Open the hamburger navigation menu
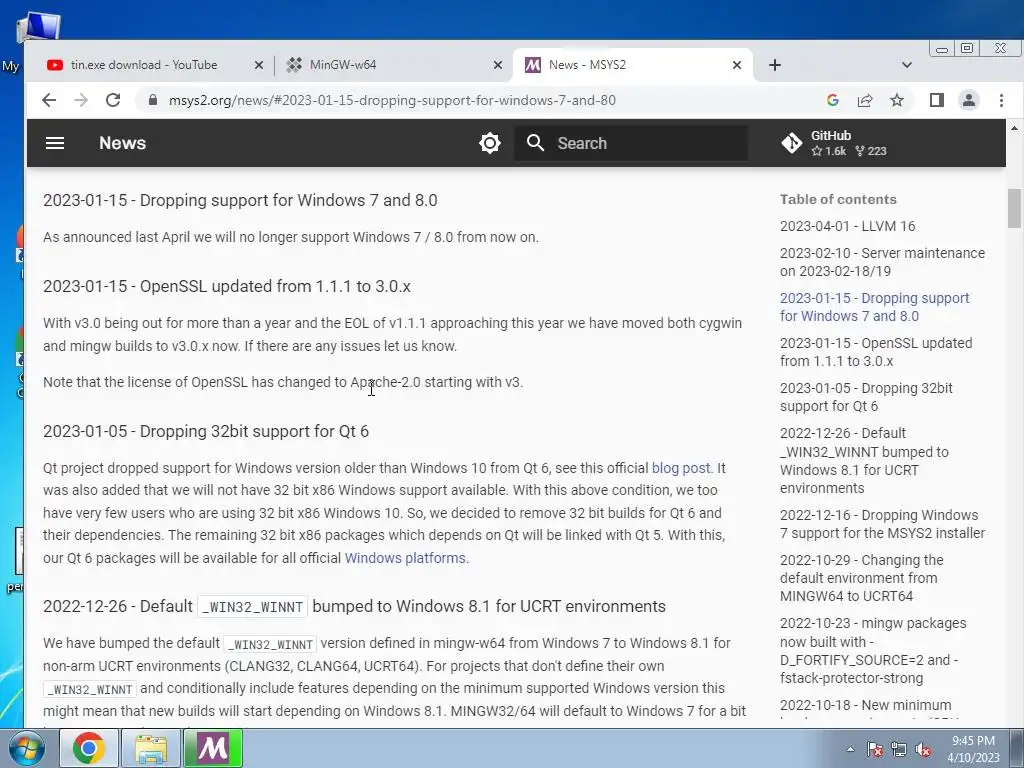Image resolution: width=1024 pixels, height=768 pixels. point(55,143)
